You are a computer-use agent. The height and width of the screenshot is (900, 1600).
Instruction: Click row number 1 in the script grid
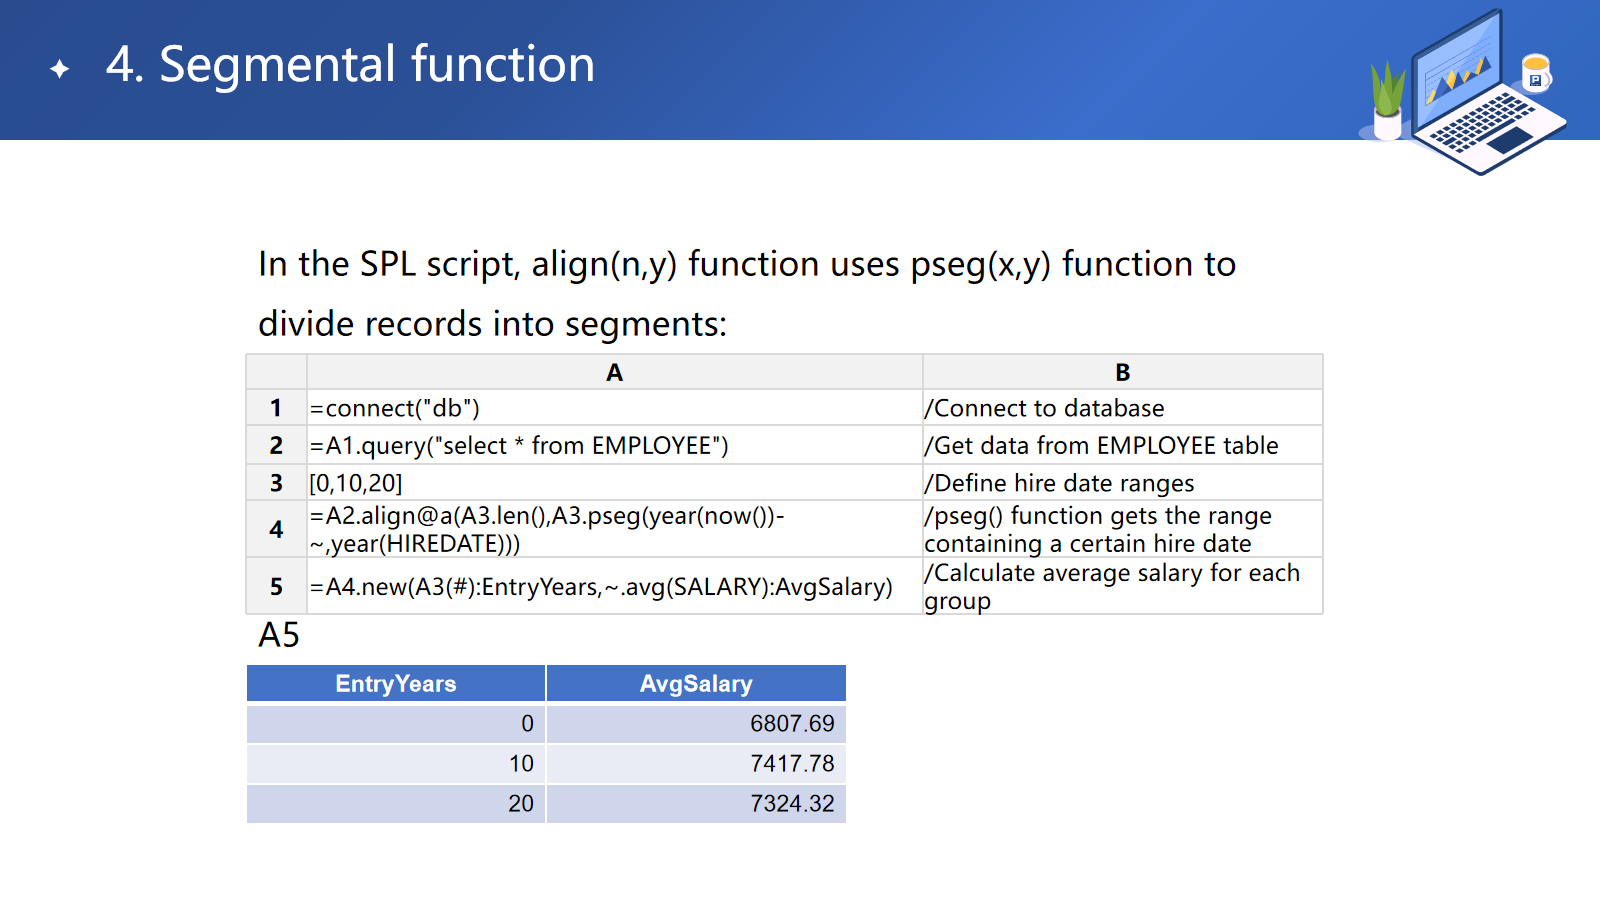pyautogui.click(x=276, y=408)
